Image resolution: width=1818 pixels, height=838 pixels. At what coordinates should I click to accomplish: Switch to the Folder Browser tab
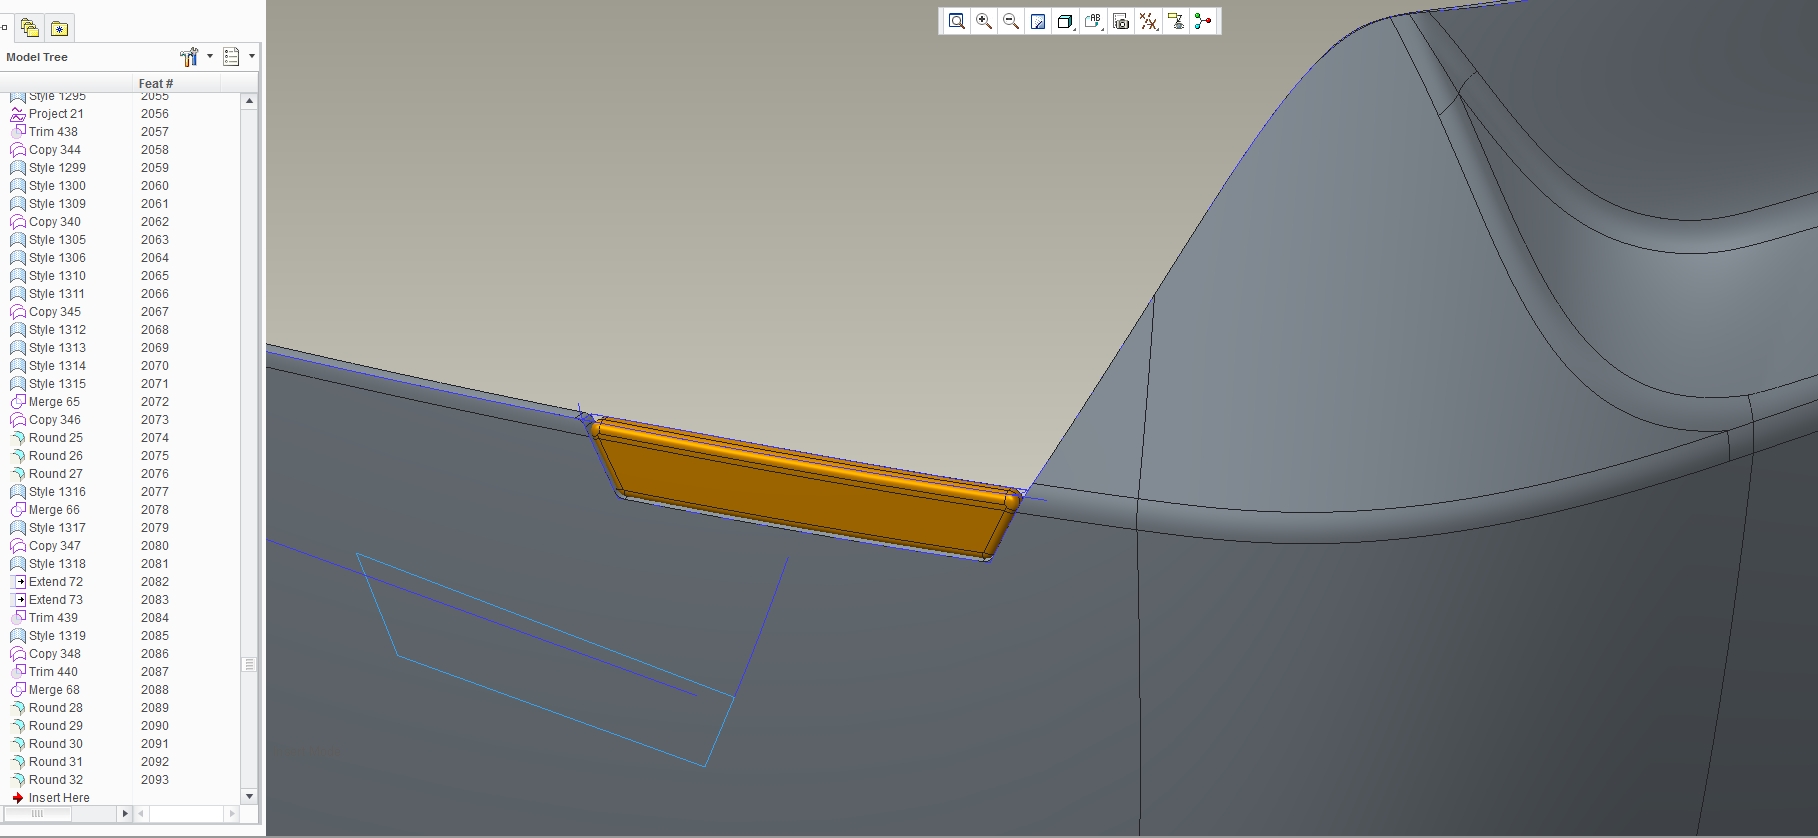coord(30,28)
